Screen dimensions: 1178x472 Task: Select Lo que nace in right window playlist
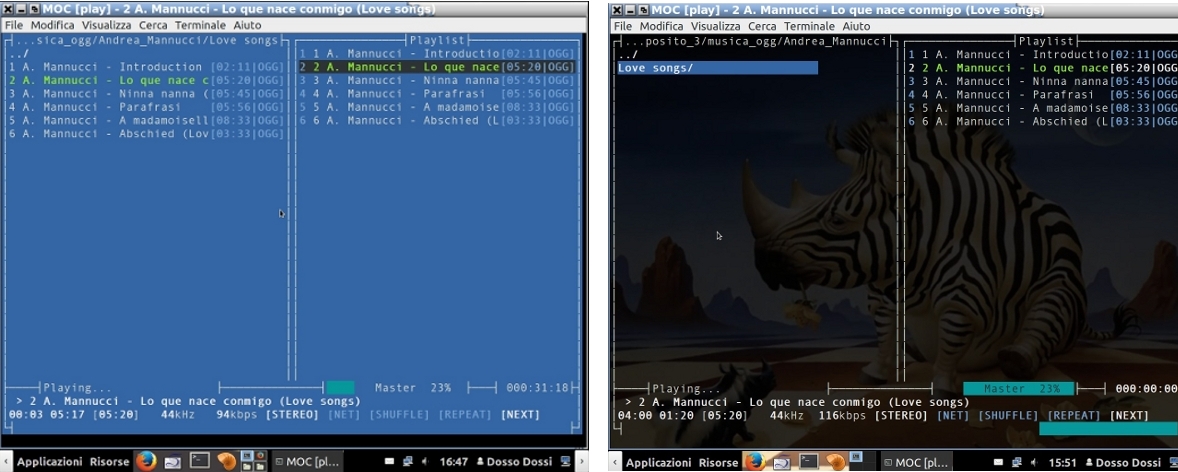pos(1042,68)
